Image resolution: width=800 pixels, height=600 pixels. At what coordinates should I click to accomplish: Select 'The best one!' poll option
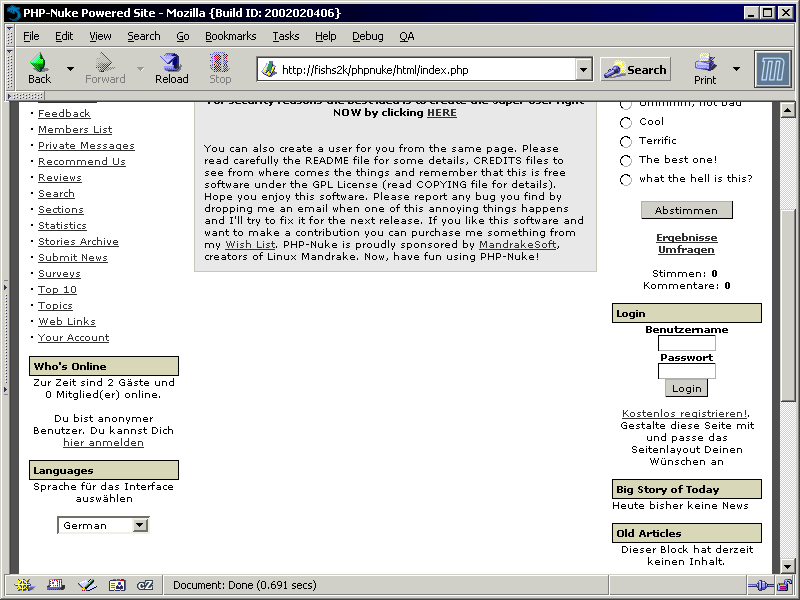point(626,161)
